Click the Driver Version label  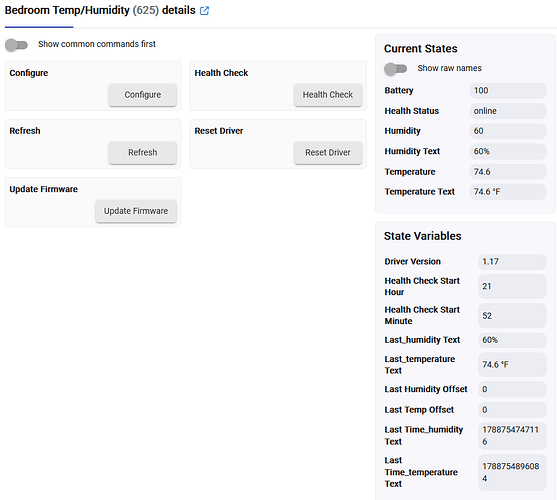[412, 262]
